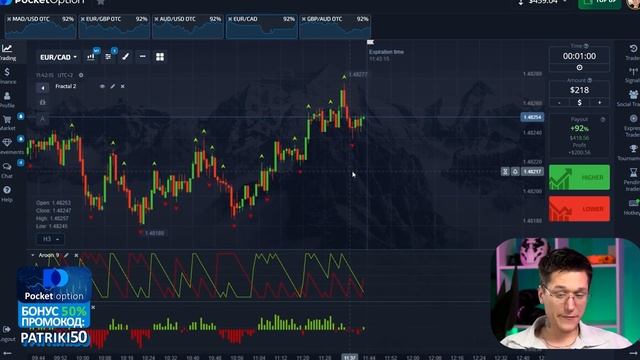
Task: Switch amount mode with dollar button
Action: point(579,102)
